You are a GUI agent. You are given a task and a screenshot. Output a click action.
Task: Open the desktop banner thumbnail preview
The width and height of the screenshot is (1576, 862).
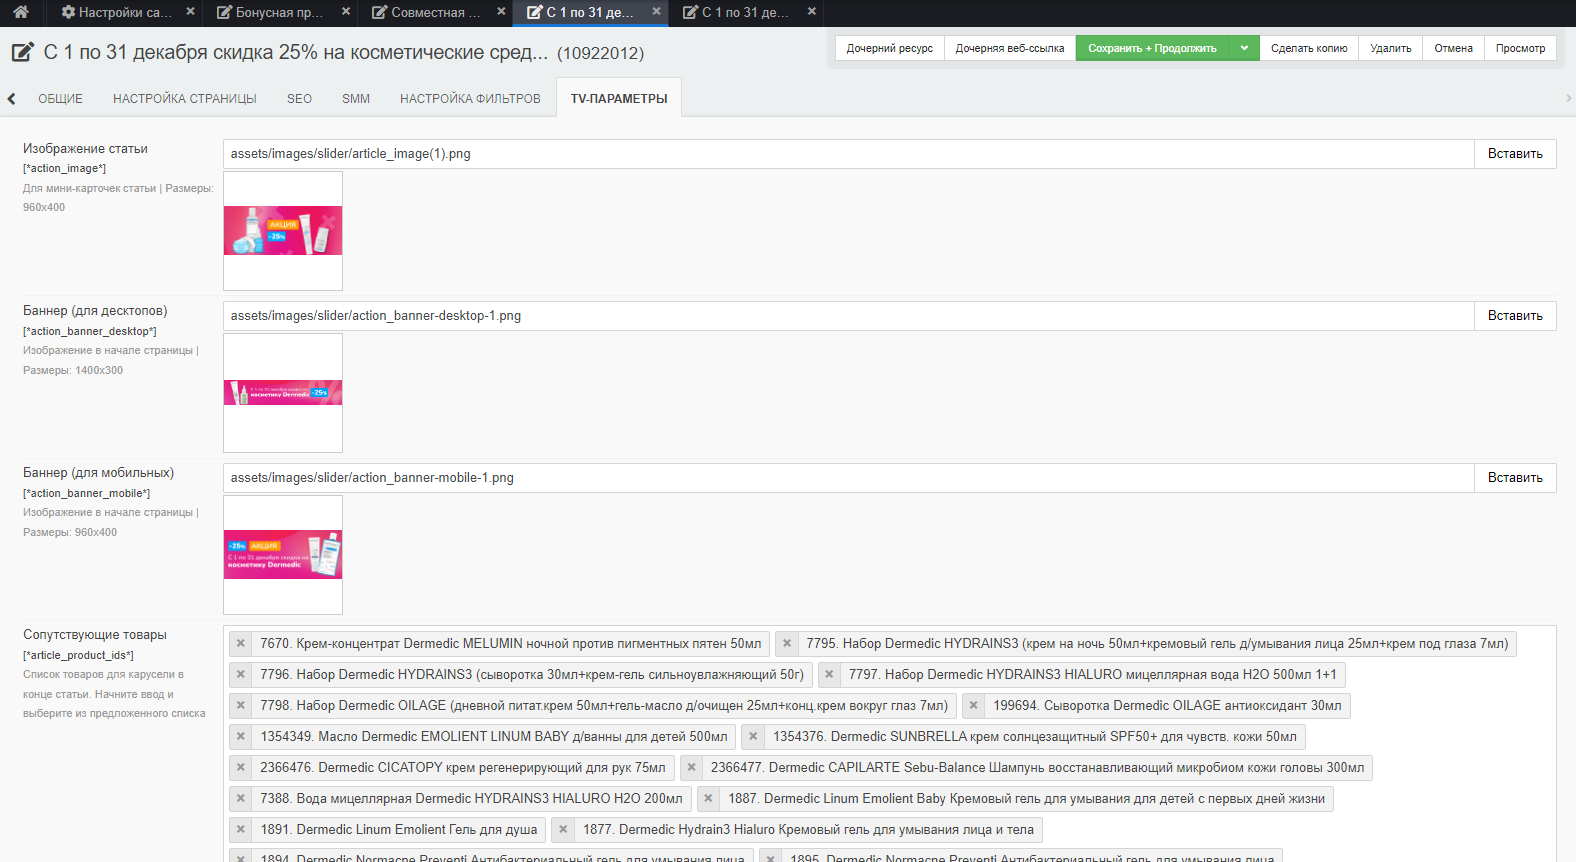(x=283, y=393)
